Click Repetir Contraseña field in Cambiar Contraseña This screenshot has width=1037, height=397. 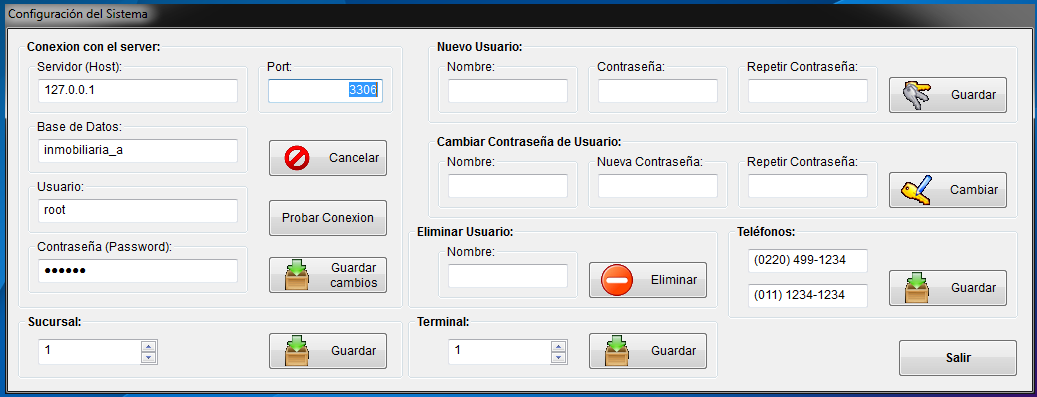point(808,186)
